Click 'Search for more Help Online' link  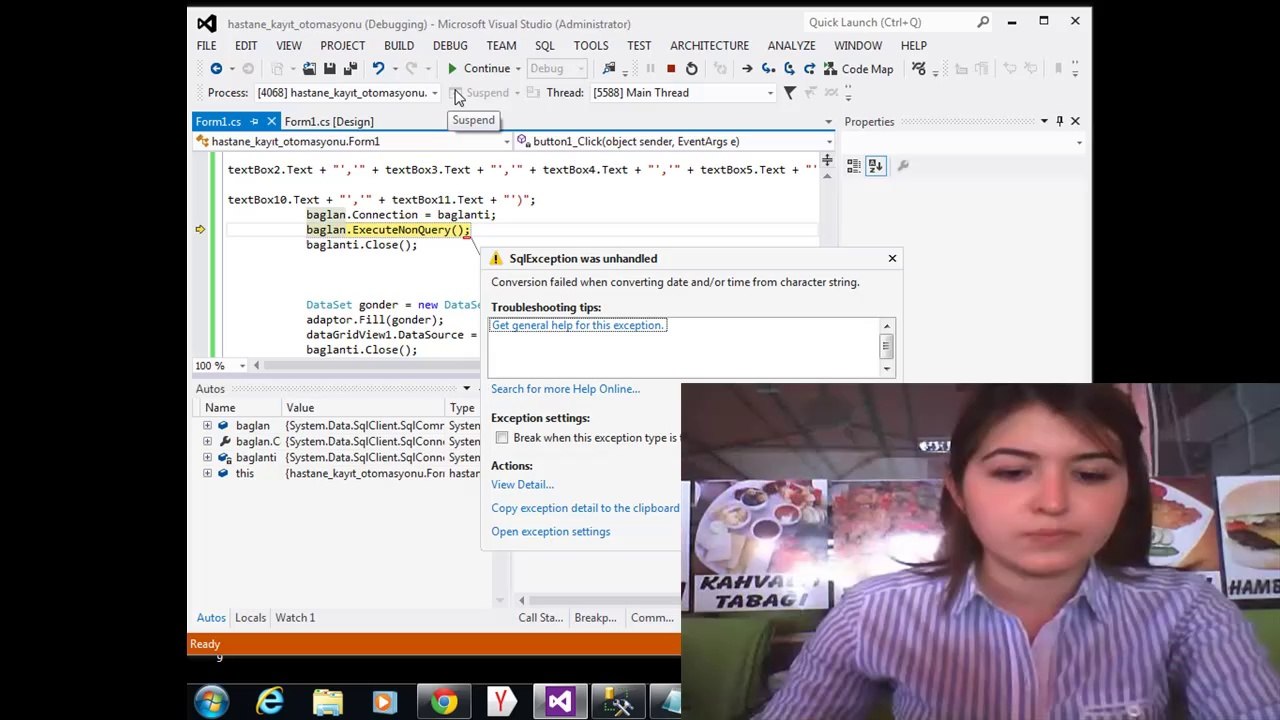coord(565,389)
